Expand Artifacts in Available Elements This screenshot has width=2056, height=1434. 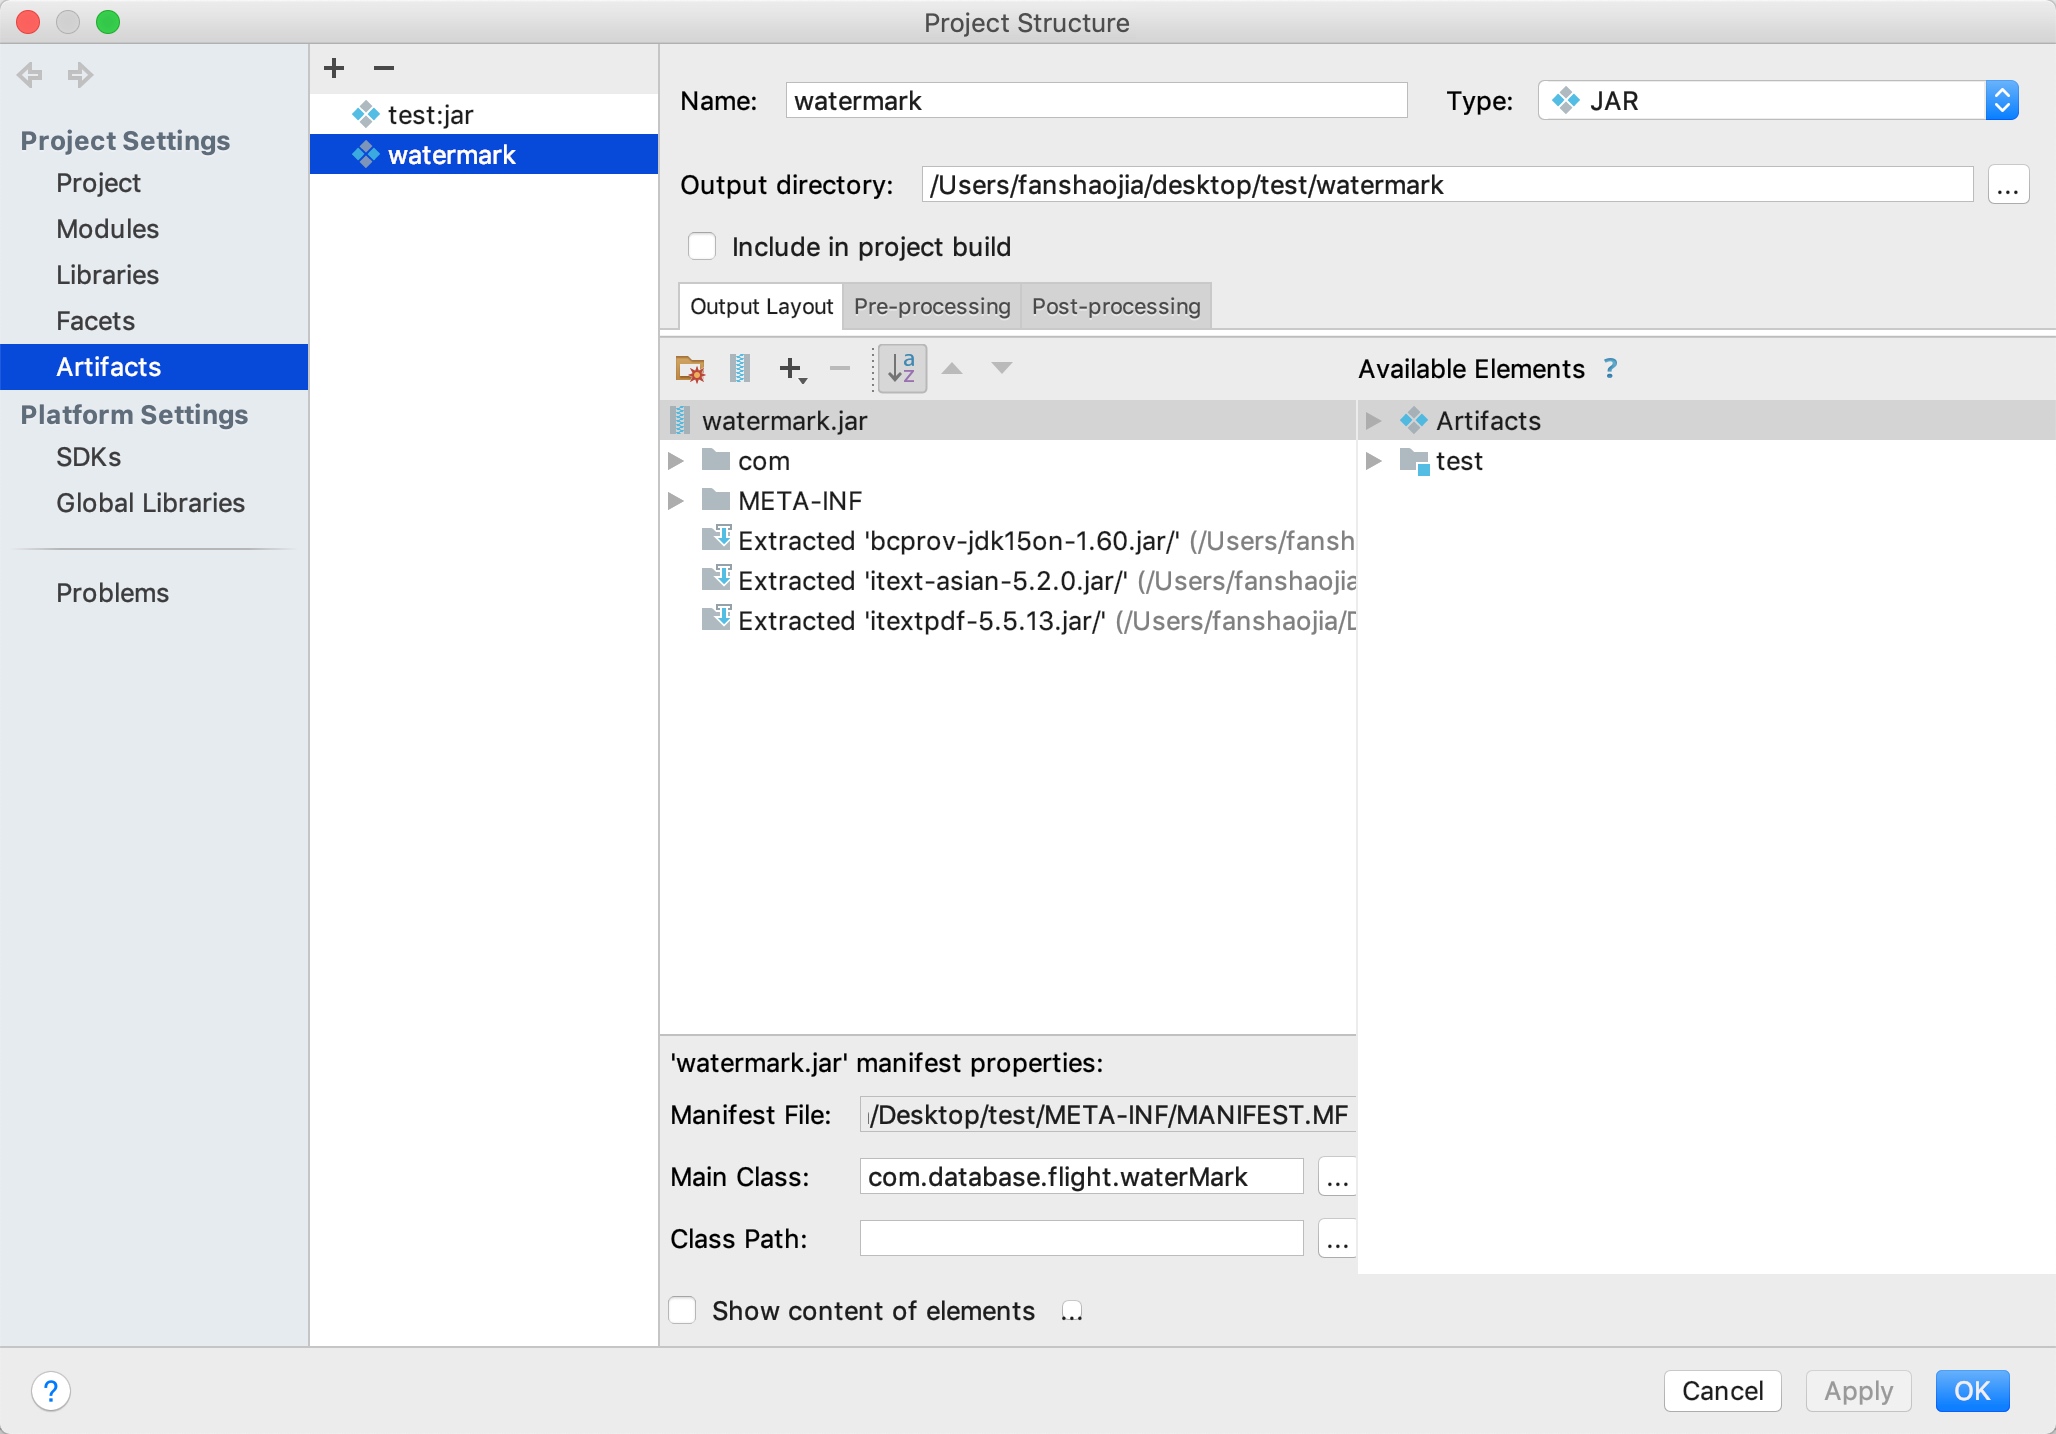click(x=1374, y=421)
